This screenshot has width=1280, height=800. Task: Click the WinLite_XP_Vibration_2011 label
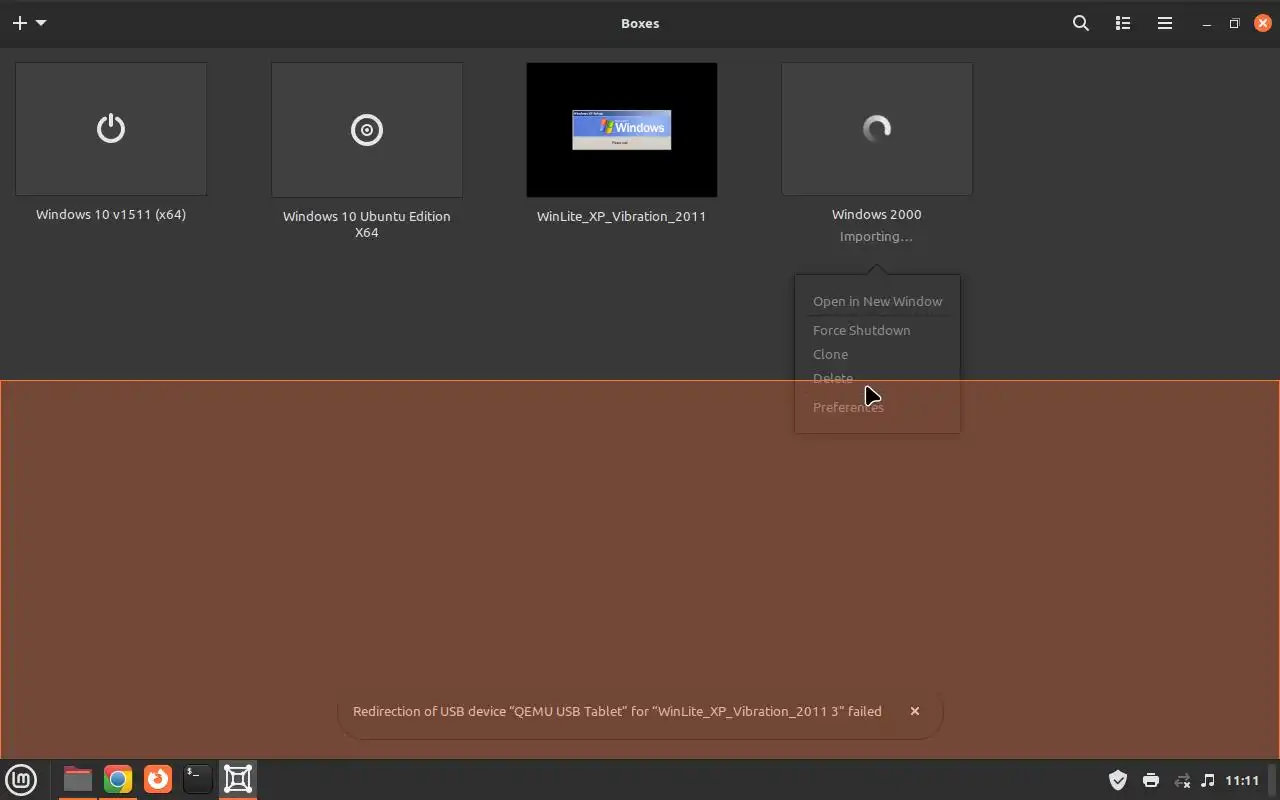(621, 216)
